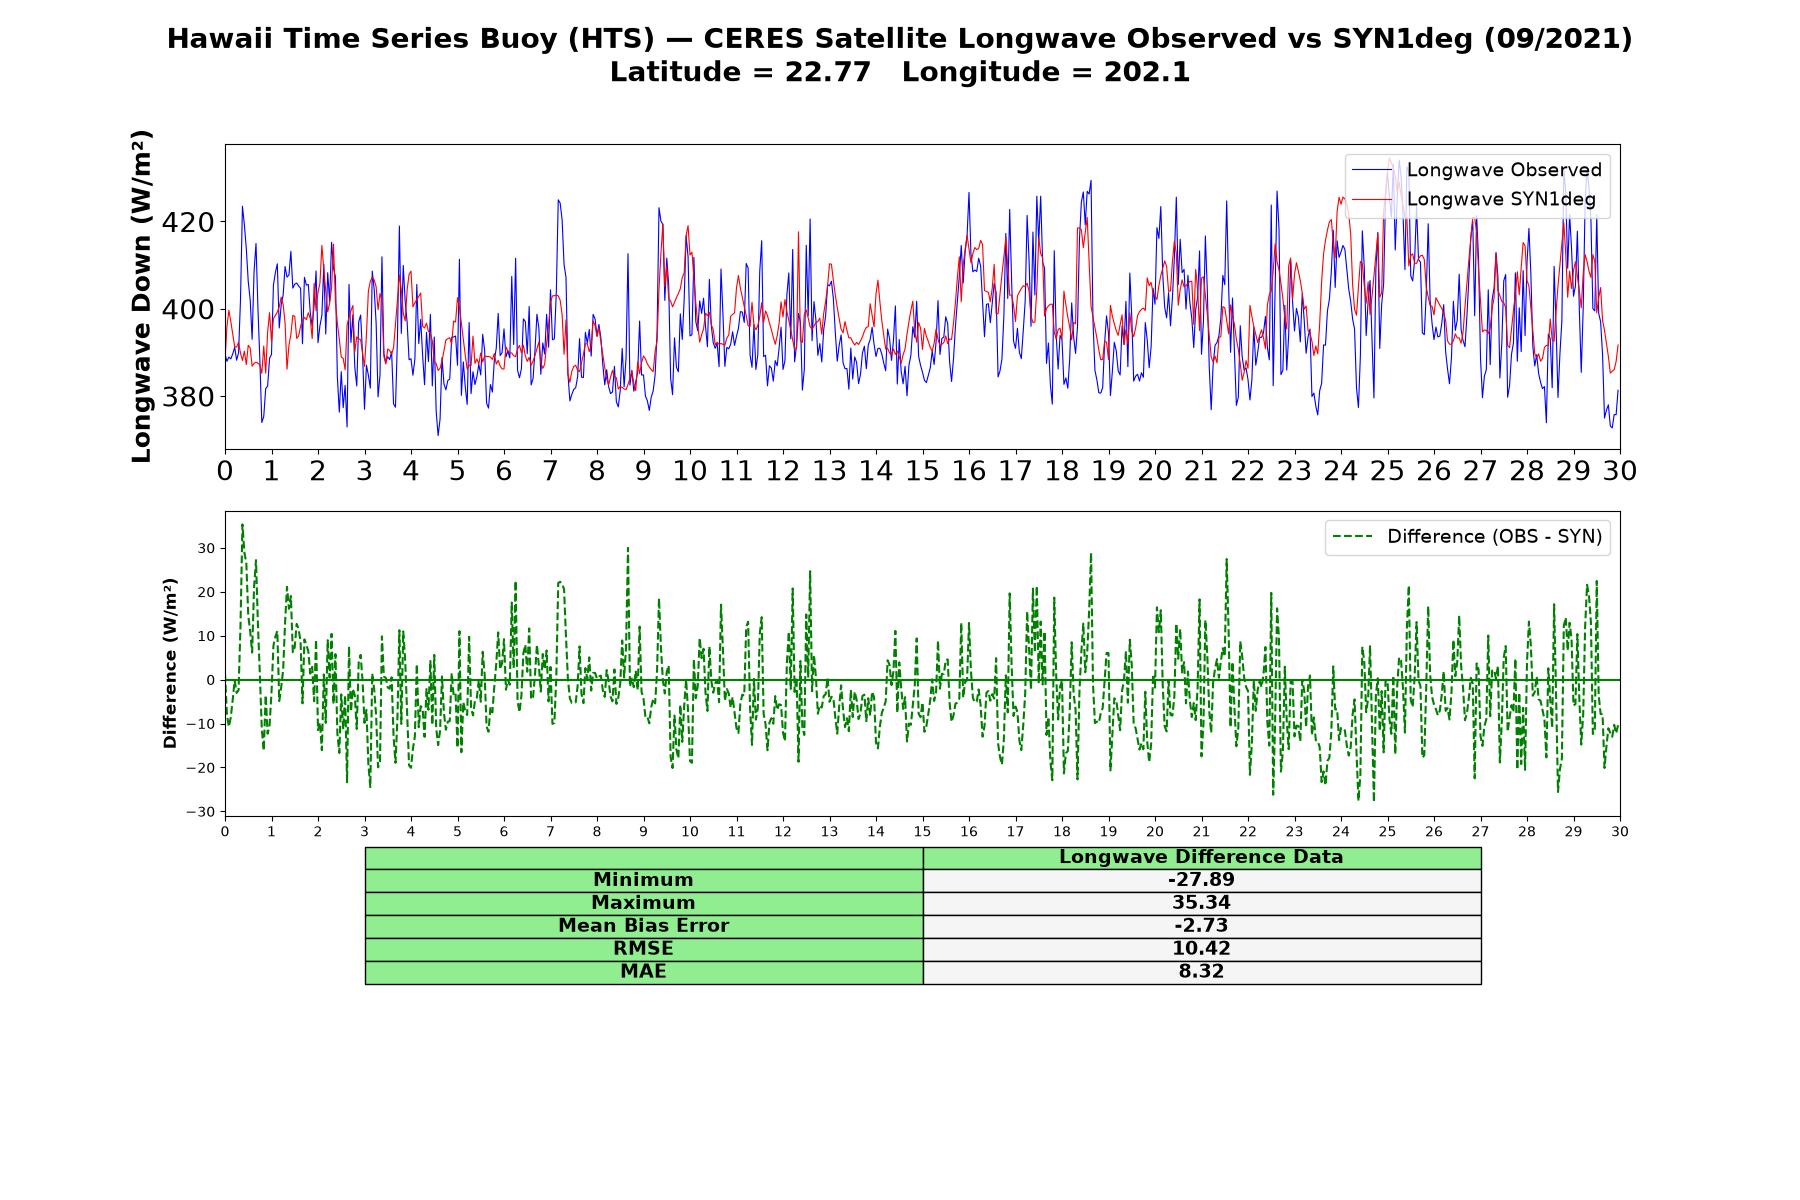Click the 420 tick label on the top chart

click(x=188, y=222)
